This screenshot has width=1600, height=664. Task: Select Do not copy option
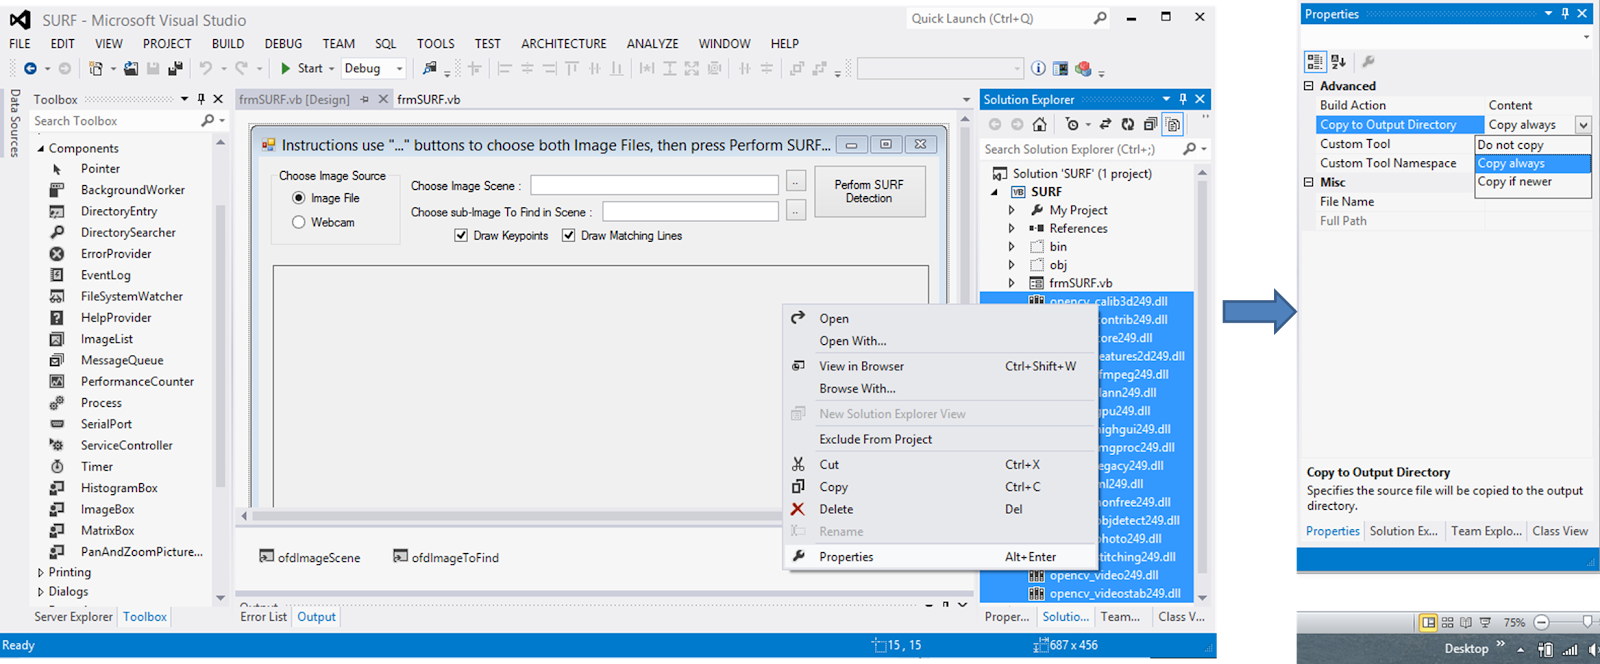point(1533,145)
